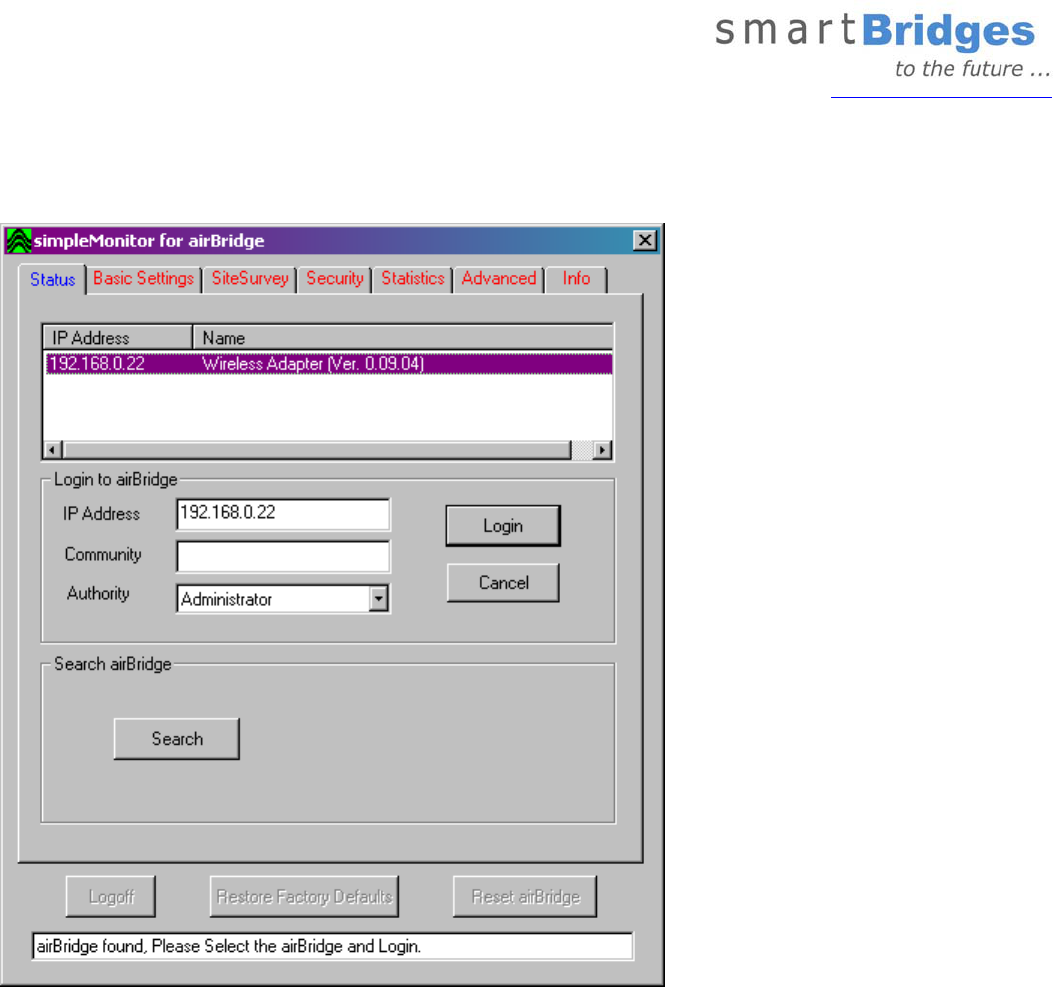Image resolution: width=1053 pixels, height=987 pixels.
Task: Open the Authority dropdown arrow
Action: pos(379,598)
